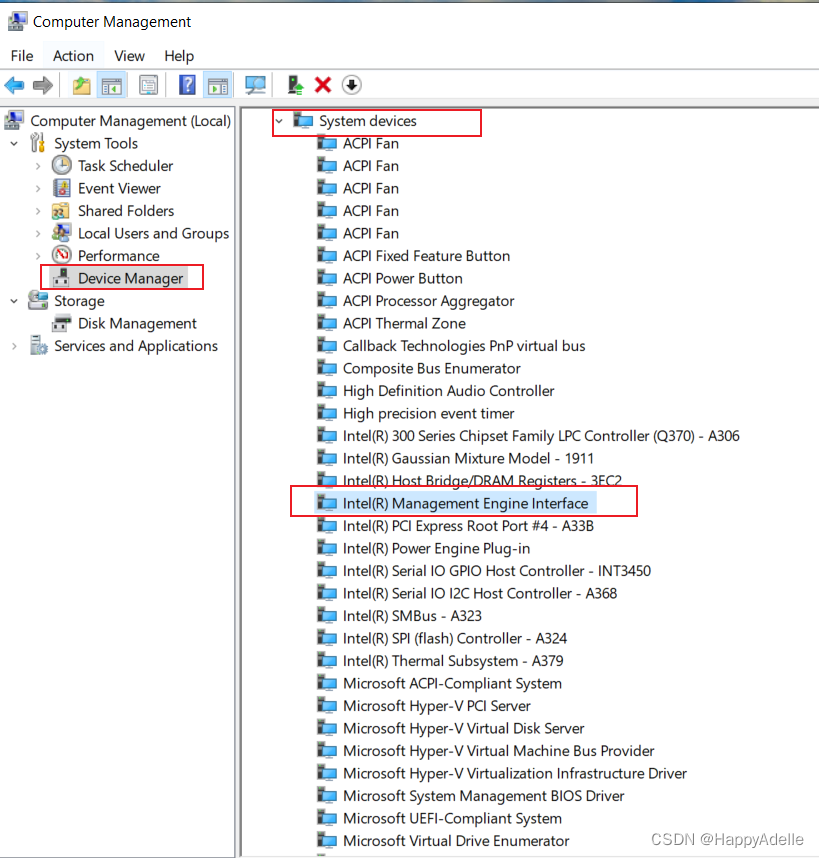Click the red X Uninstall device icon
The width and height of the screenshot is (819, 858).
(323, 85)
